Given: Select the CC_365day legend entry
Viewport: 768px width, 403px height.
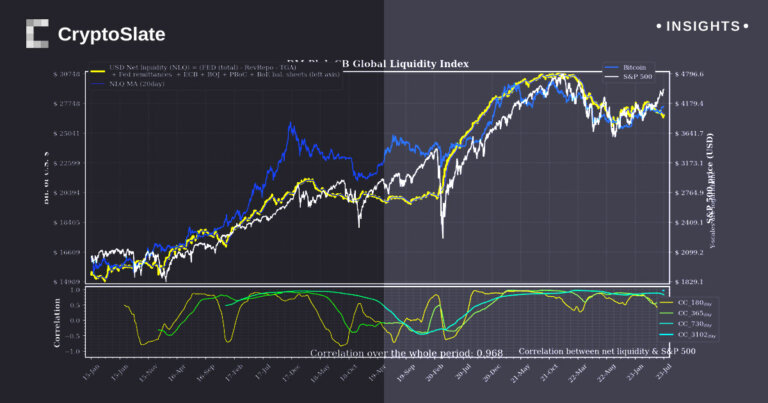Looking at the screenshot, I should [688, 313].
